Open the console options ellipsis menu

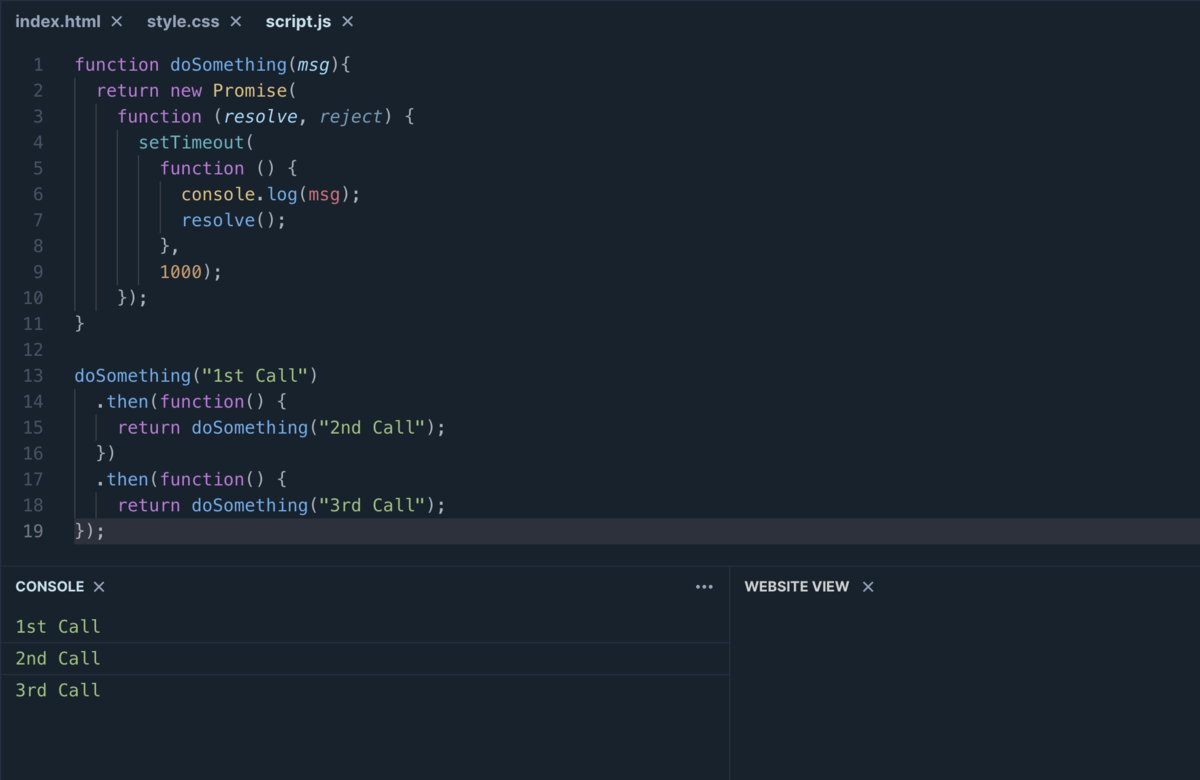(704, 587)
